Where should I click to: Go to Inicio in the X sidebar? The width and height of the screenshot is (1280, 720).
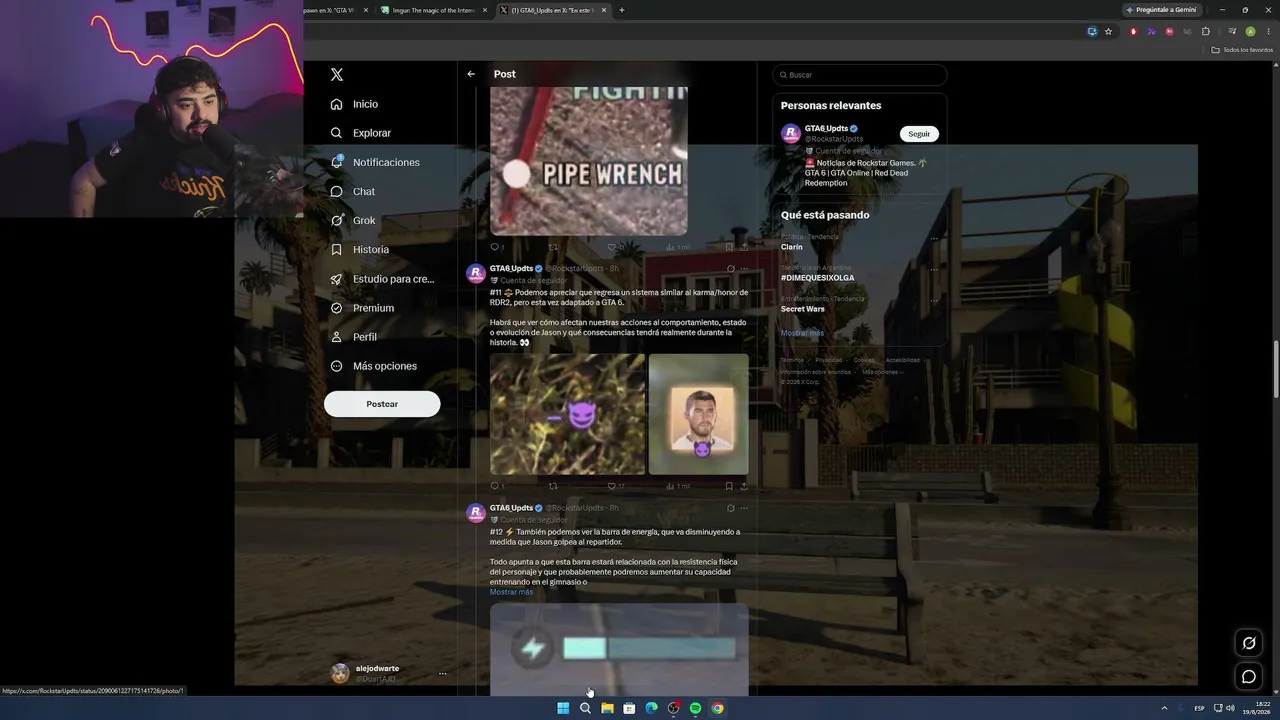[355, 104]
